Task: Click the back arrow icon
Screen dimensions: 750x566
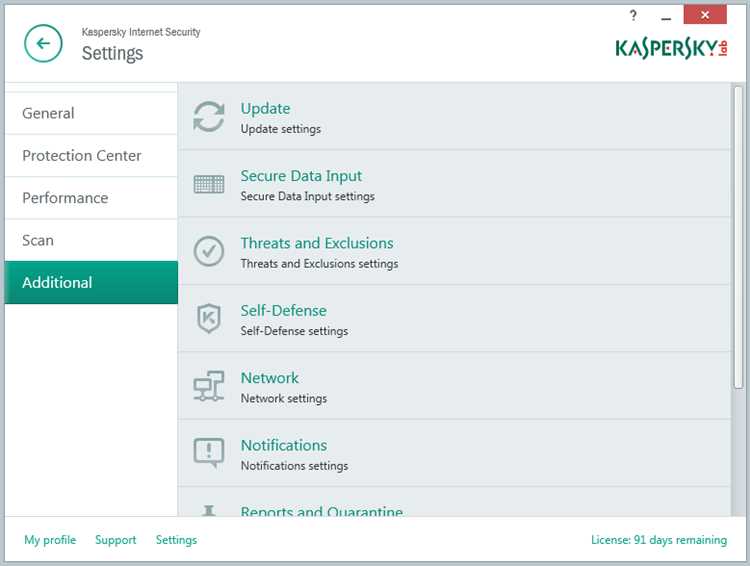Action: coord(43,44)
